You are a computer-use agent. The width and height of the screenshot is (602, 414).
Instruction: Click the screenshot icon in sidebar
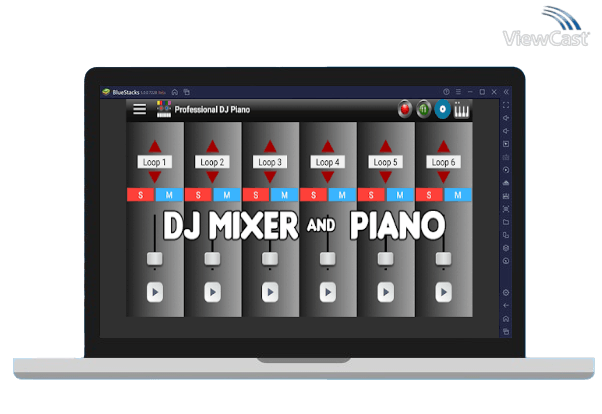click(x=506, y=209)
